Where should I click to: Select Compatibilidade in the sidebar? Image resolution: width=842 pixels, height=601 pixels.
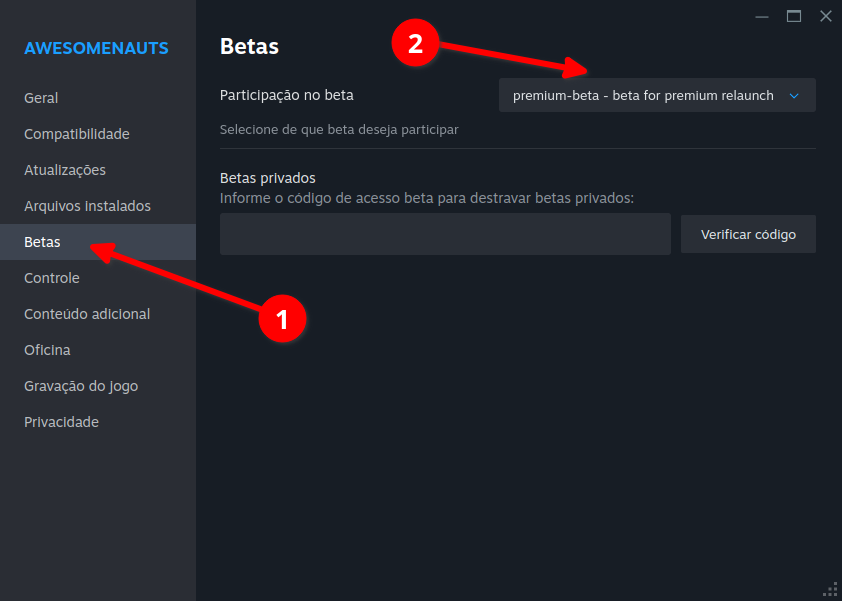click(77, 134)
